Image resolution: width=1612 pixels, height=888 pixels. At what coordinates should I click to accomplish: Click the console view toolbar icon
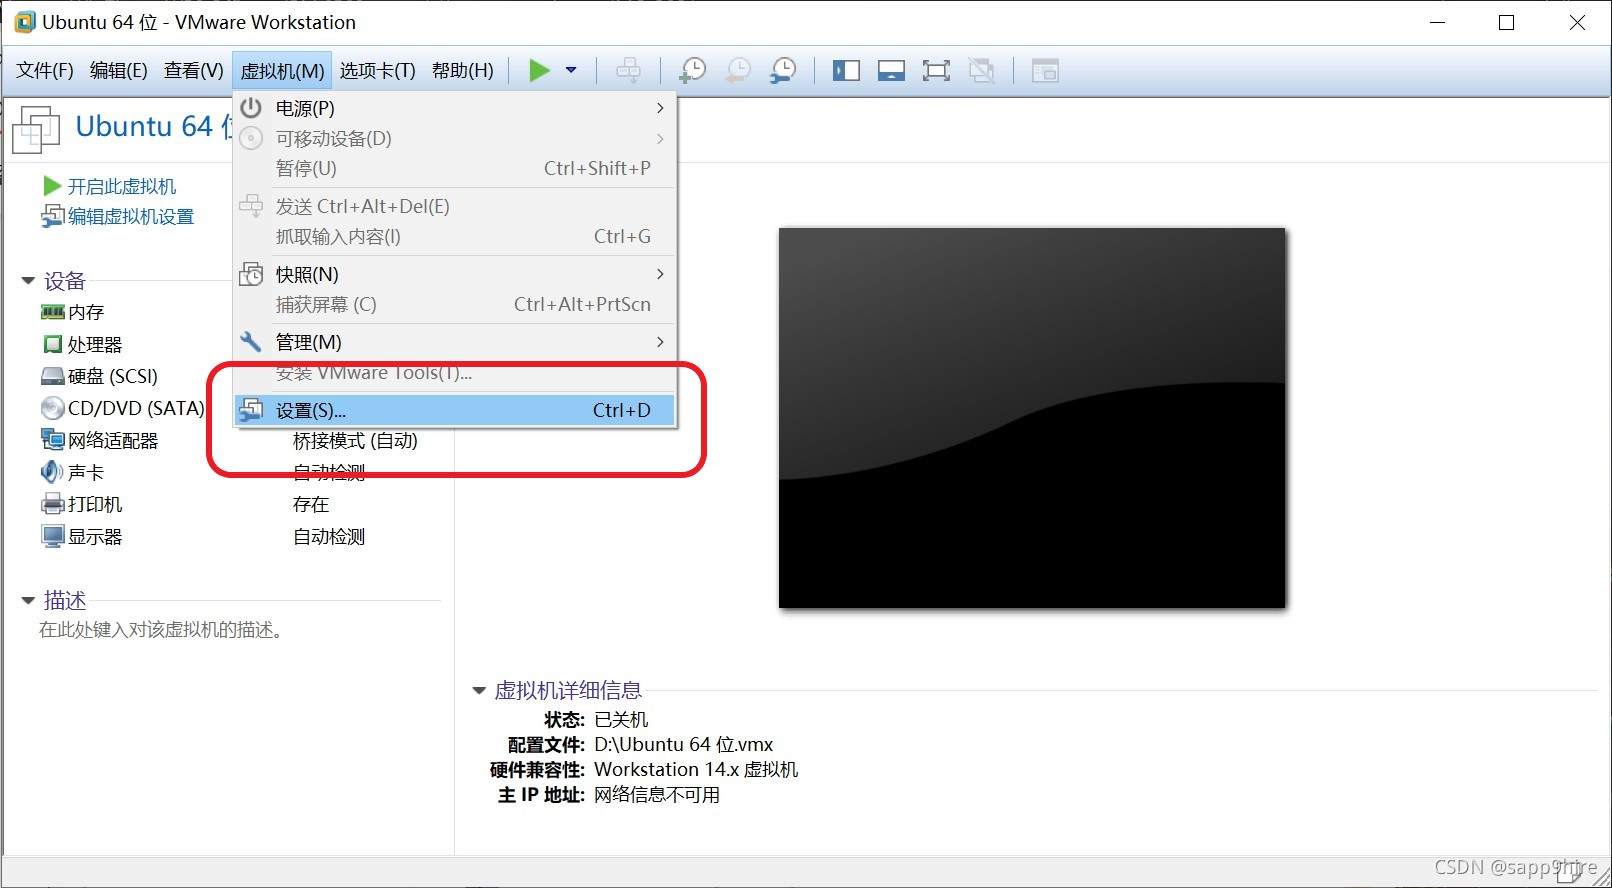tap(1045, 70)
